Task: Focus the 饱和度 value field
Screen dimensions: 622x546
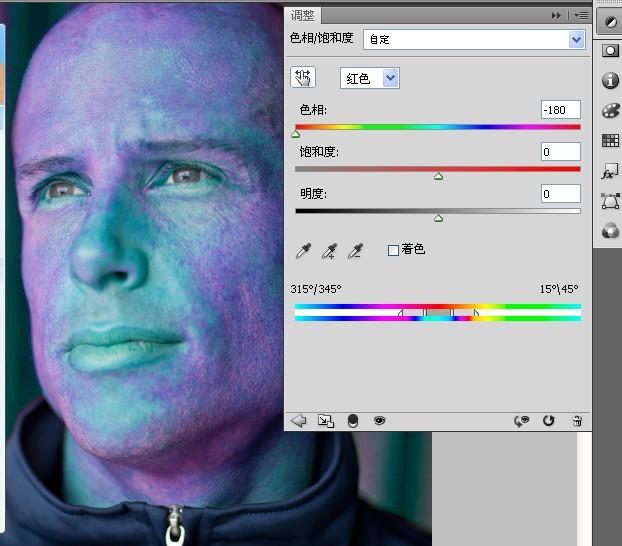Action: [x=561, y=152]
